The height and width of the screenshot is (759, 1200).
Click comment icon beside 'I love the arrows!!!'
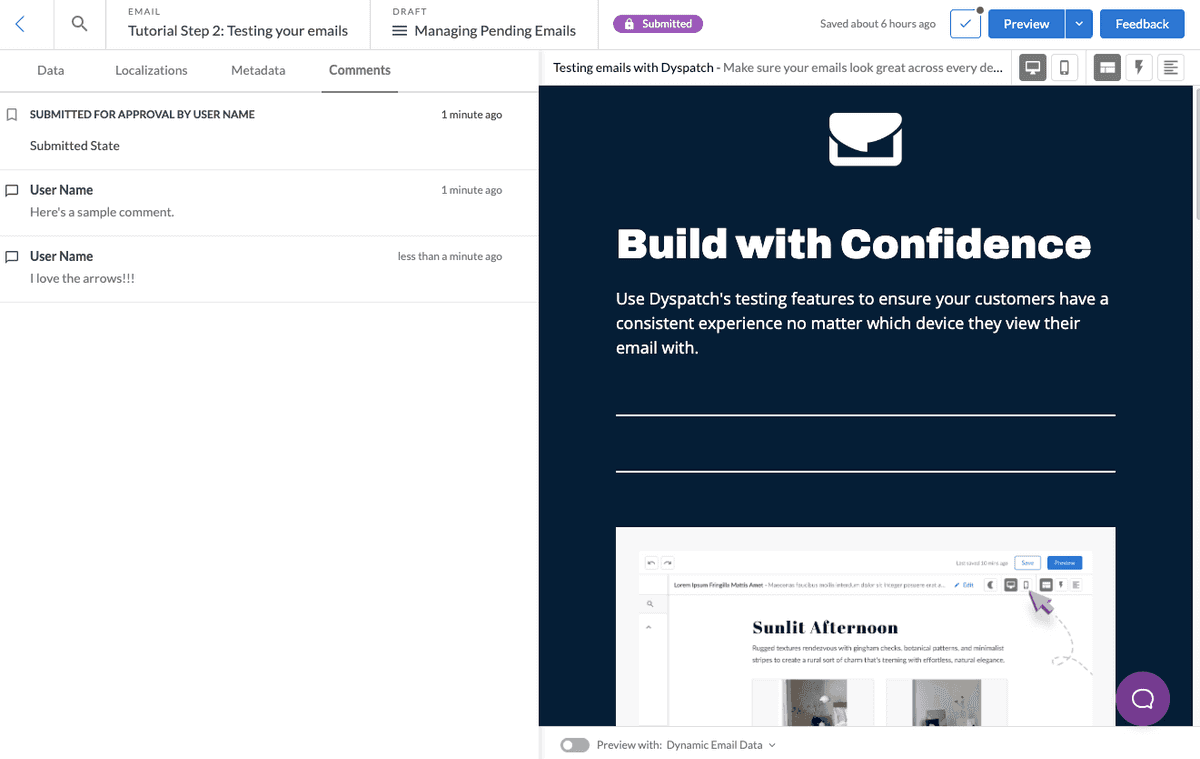(12, 257)
